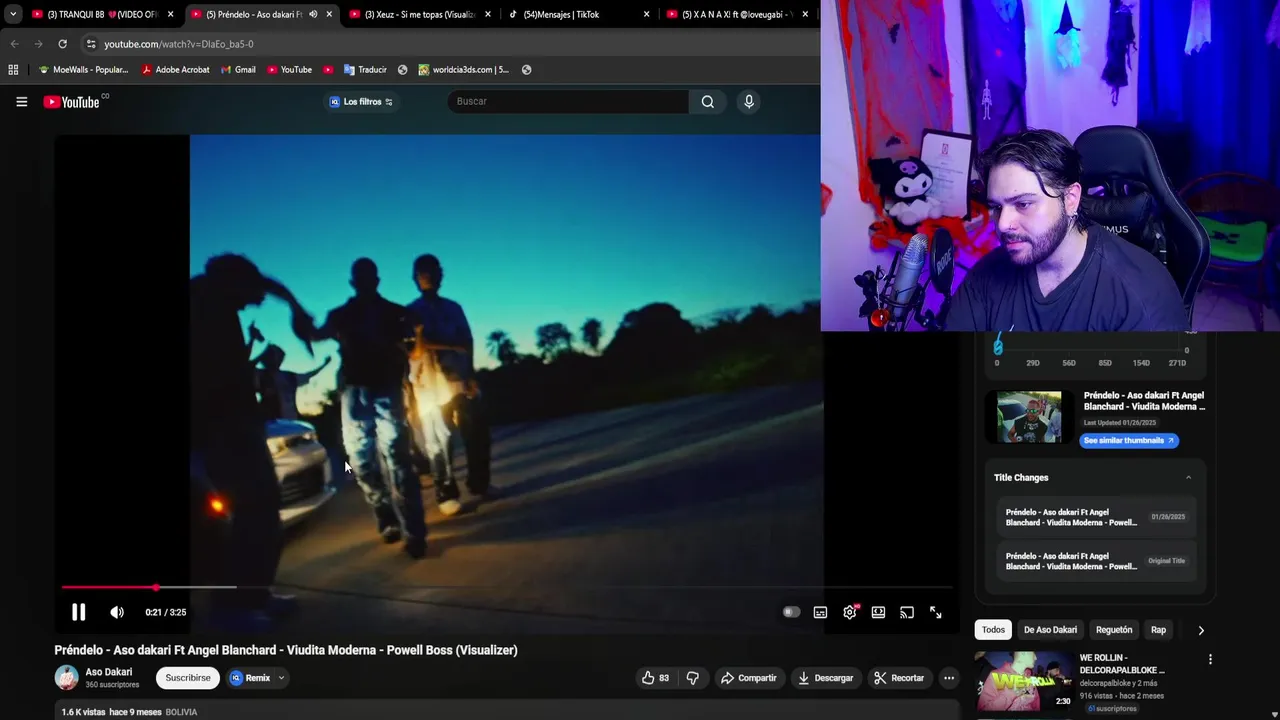Open more actions three-dot menu
The height and width of the screenshot is (720, 1280).
[x=949, y=678]
